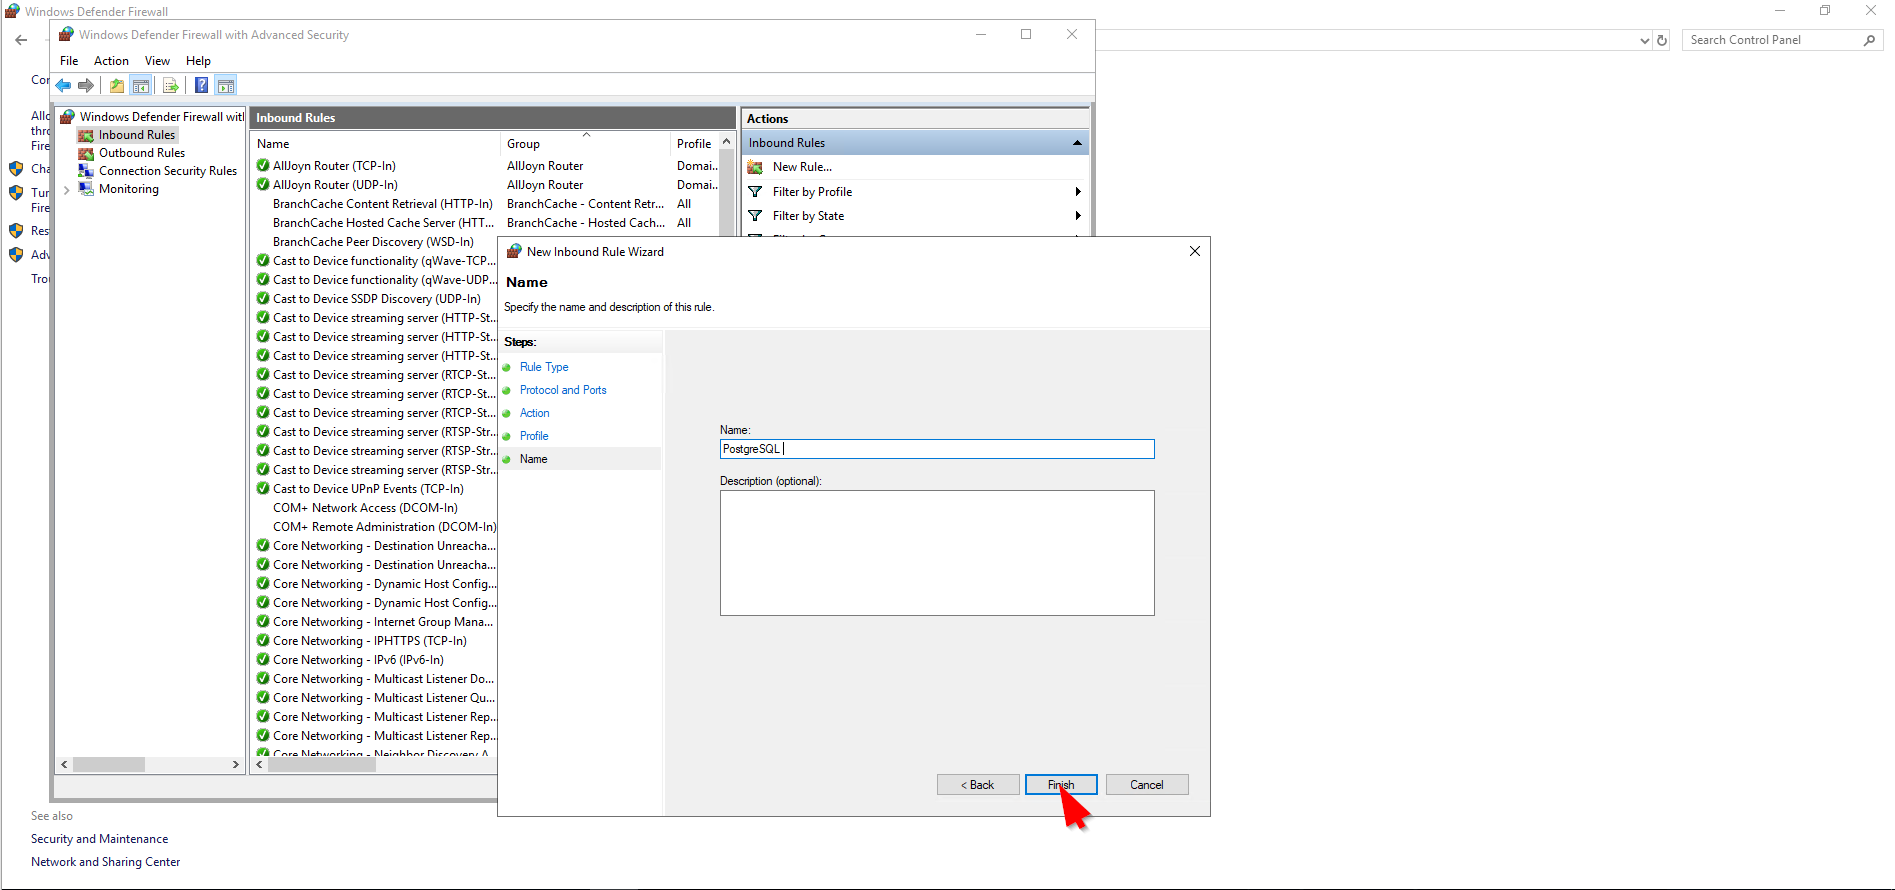Select Outbound Rules in the console tree
1895x890 pixels.
point(142,153)
